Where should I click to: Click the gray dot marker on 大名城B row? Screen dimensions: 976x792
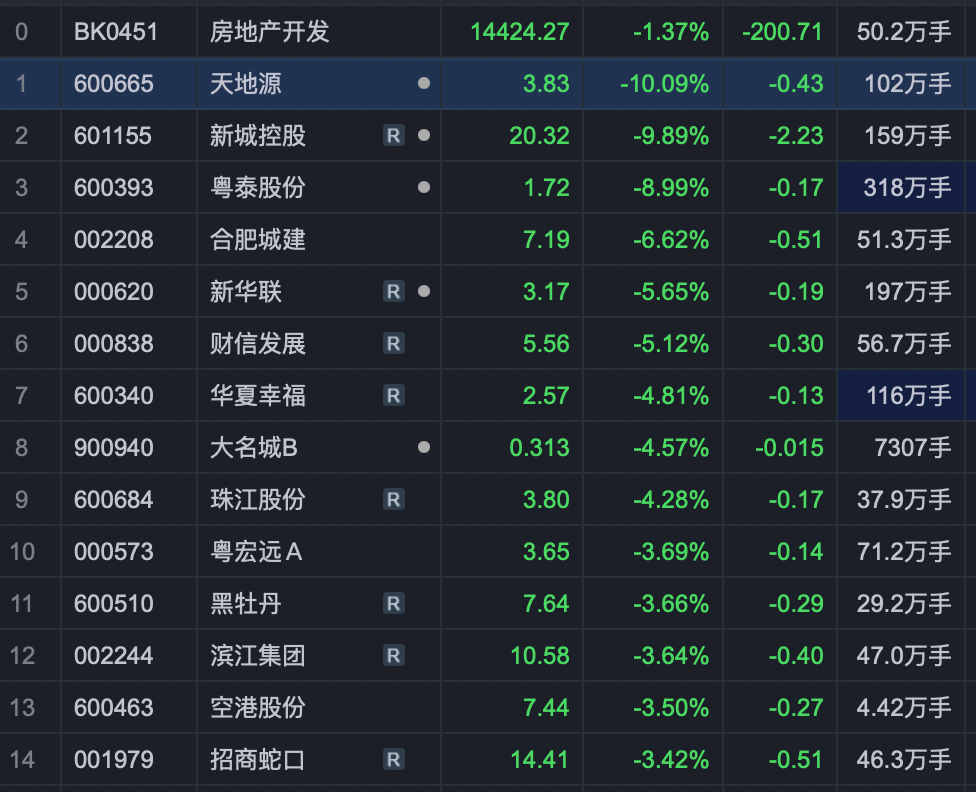click(424, 447)
